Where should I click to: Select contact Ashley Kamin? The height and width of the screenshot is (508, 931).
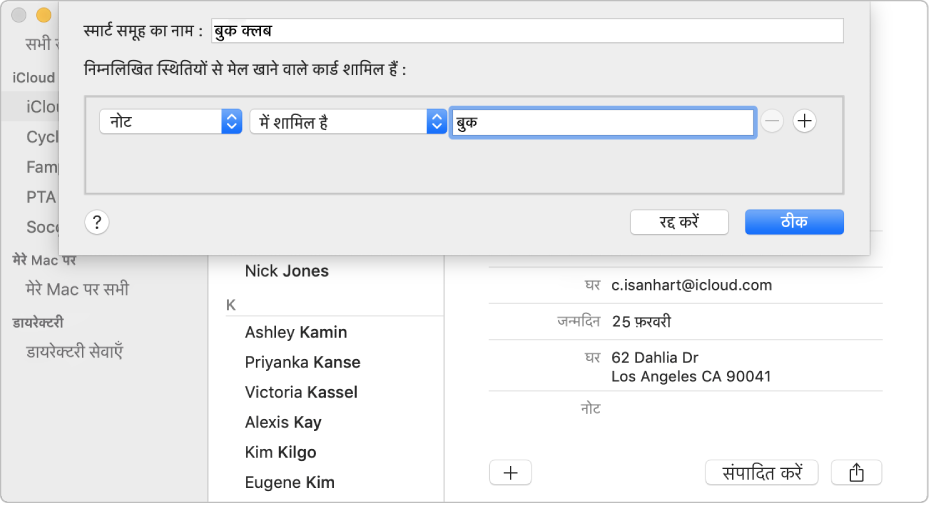point(296,332)
